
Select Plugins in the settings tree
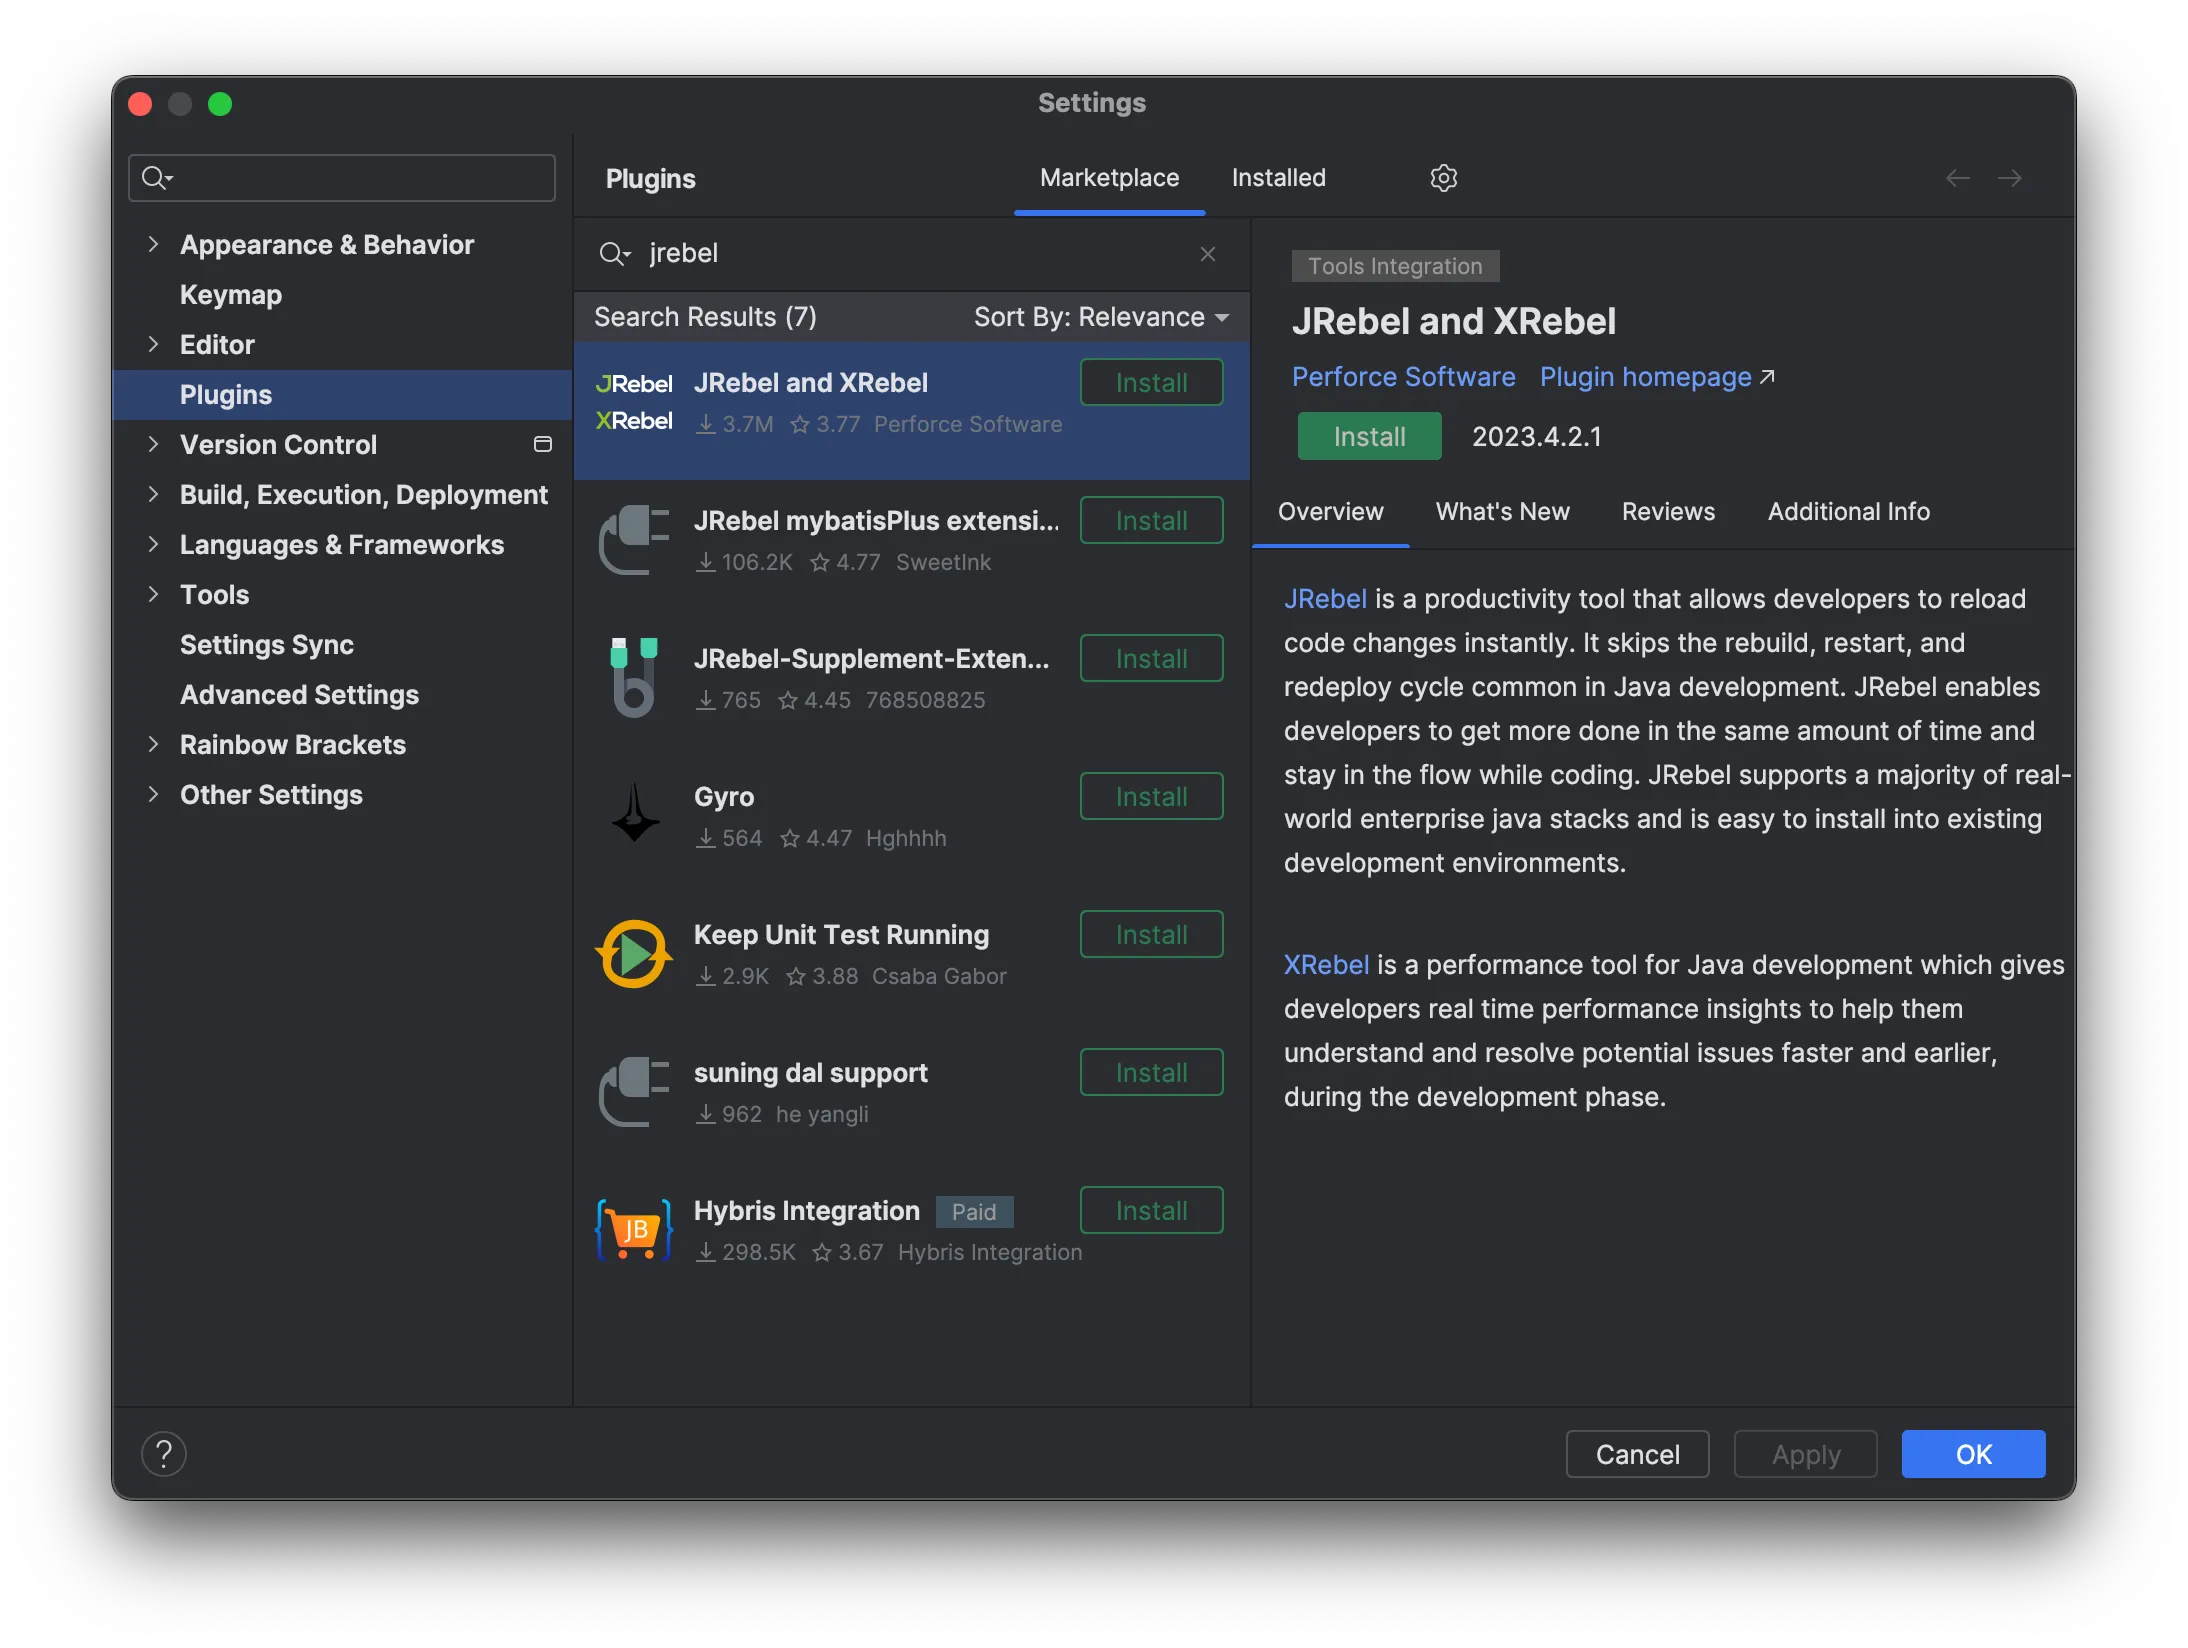tap(343, 395)
